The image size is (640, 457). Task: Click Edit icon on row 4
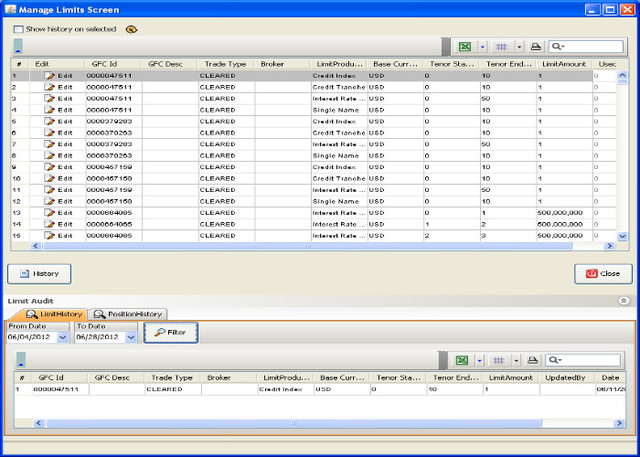(x=49, y=110)
